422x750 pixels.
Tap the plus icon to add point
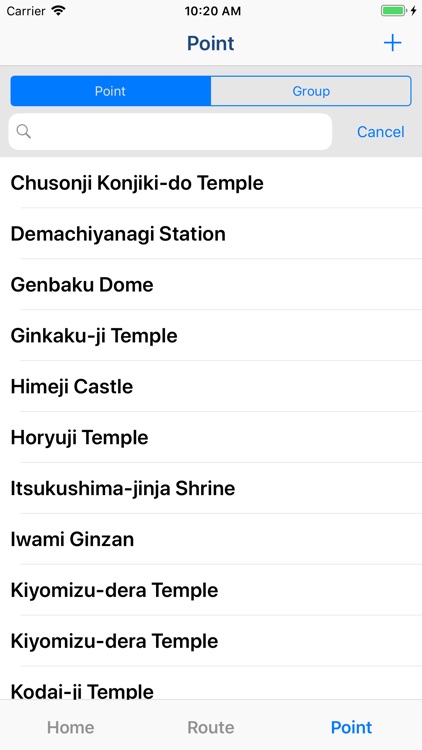392,44
